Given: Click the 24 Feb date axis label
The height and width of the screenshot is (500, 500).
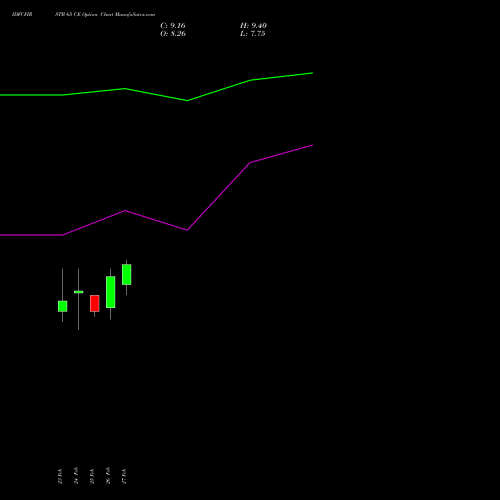Looking at the screenshot, I should (76, 476).
